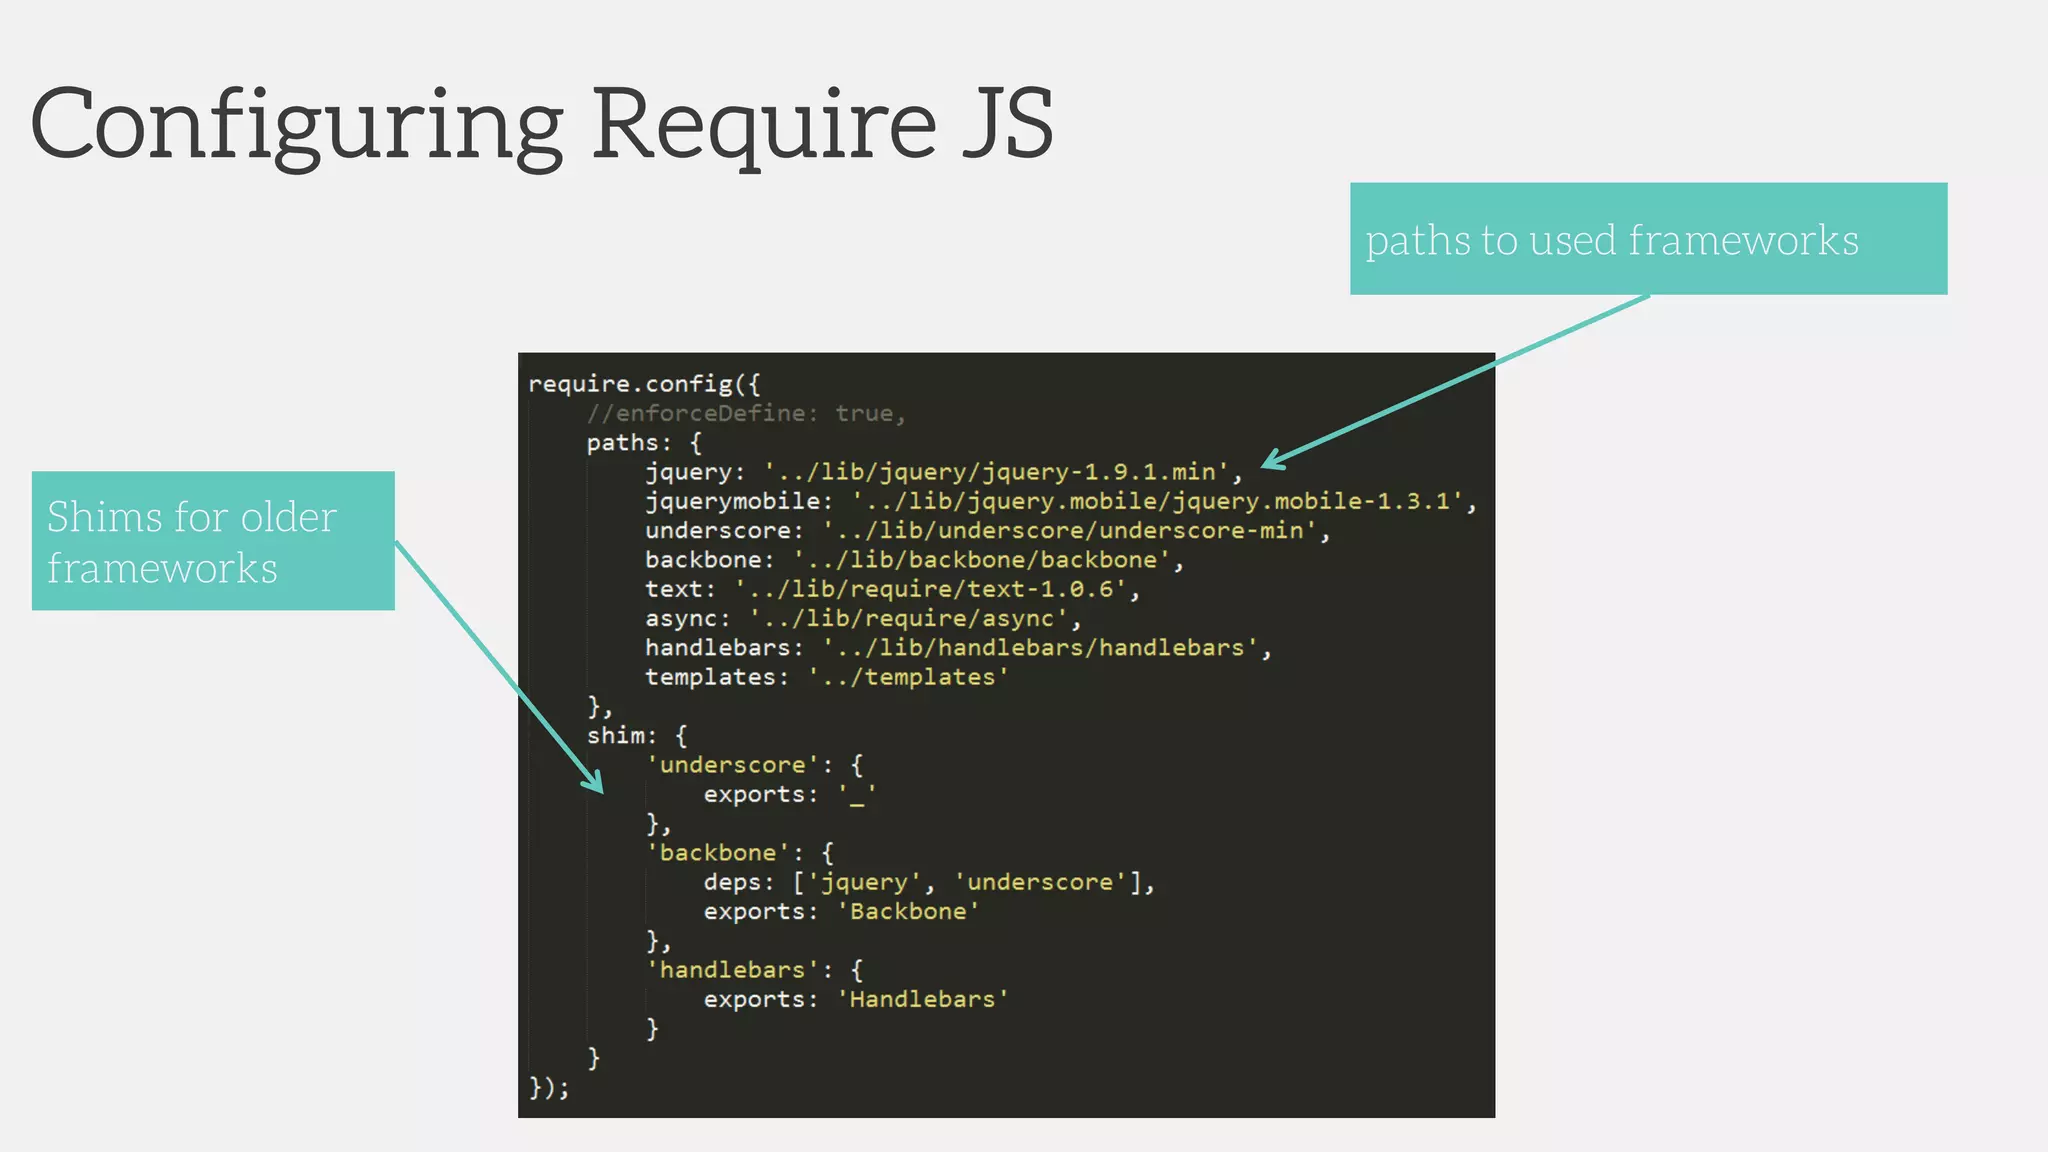
Task: Click the "'backbone': {" shim entry
Action: tap(740, 853)
